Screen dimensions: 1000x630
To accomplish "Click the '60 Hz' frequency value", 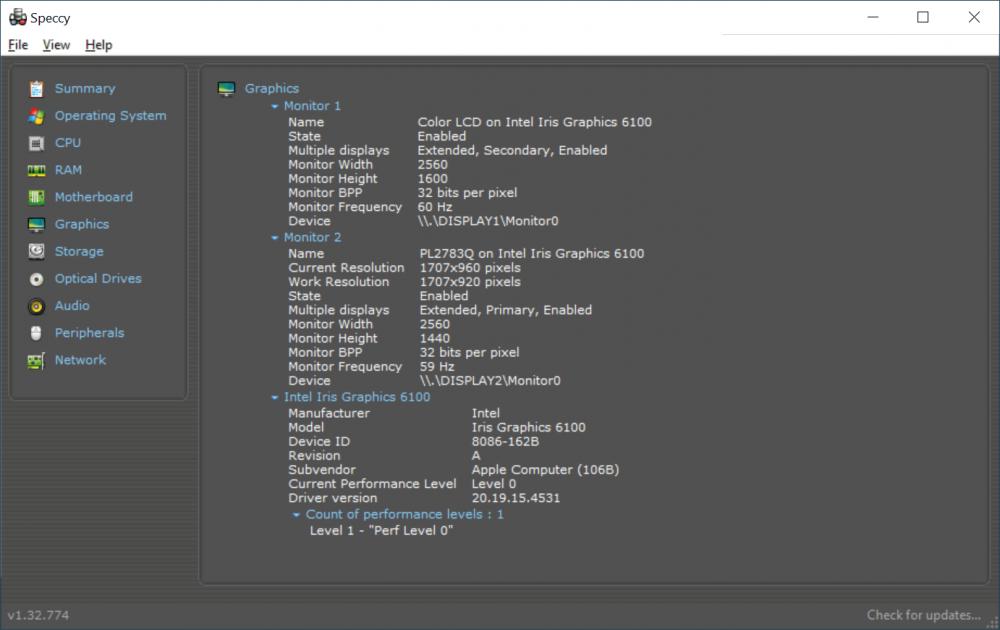I will pyautogui.click(x=435, y=207).
